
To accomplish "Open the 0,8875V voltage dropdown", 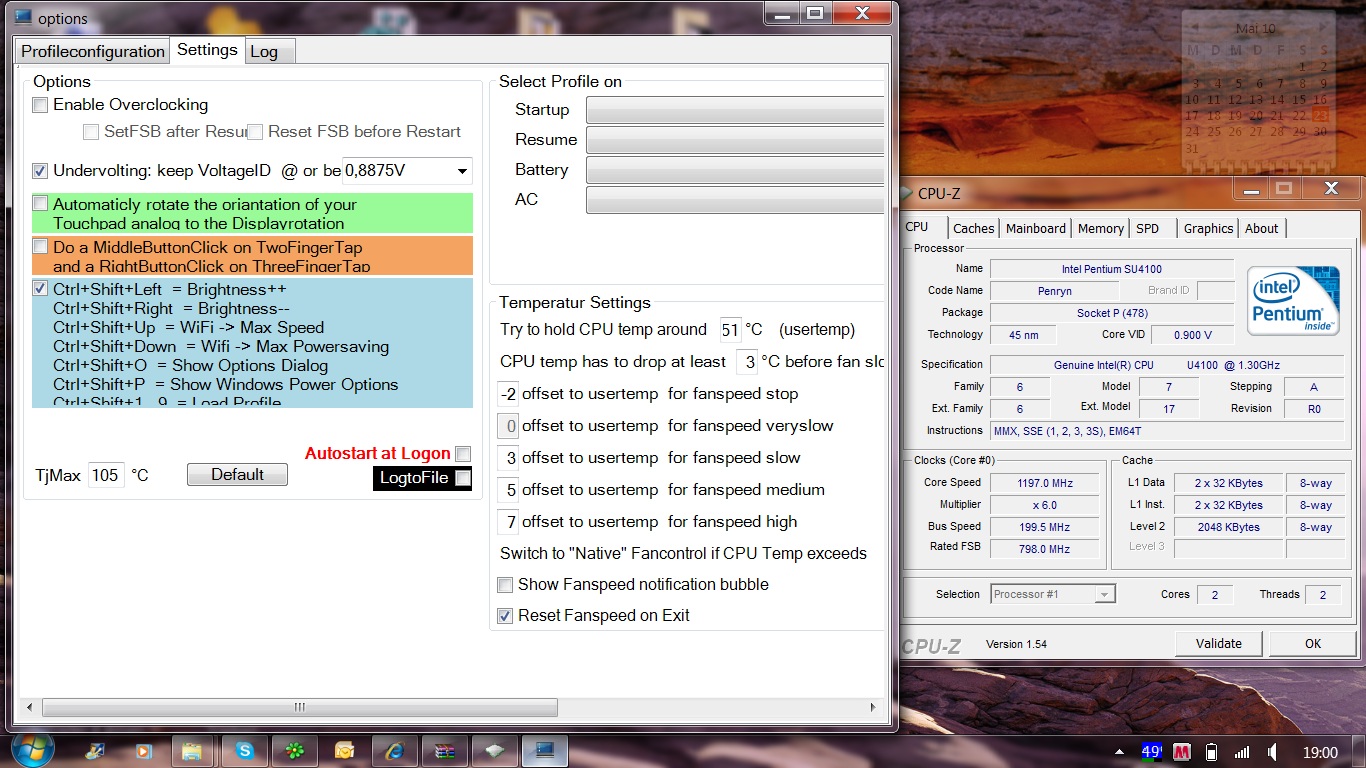I will 407,171.
